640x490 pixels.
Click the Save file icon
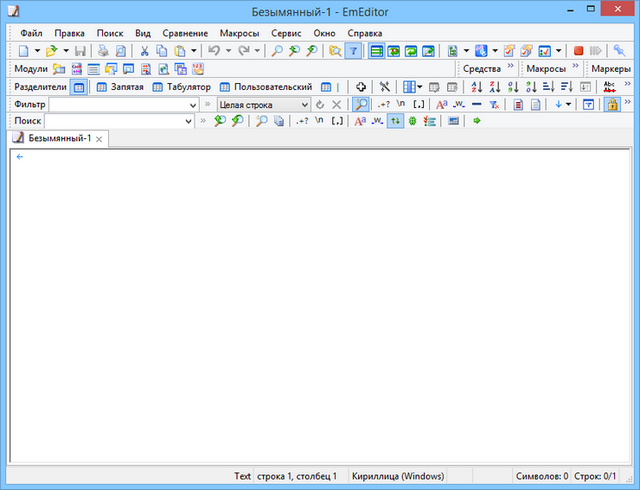pos(80,50)
